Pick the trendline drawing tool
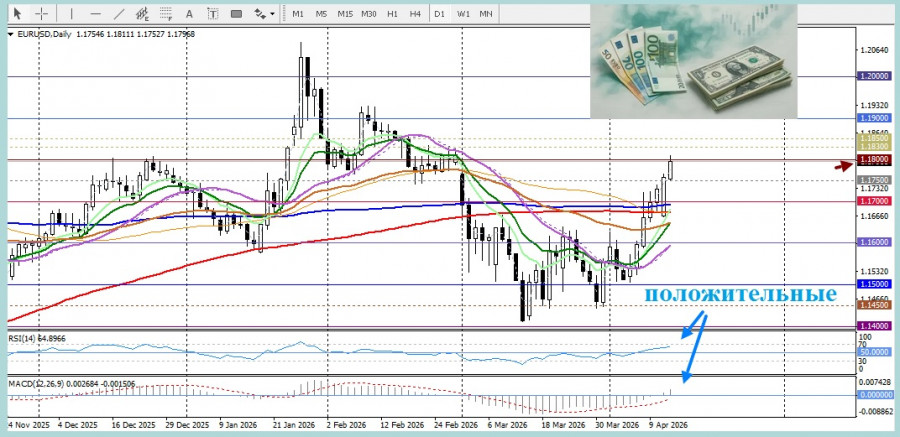This screenshot has height=437, width=900. (x=119, y=14)
